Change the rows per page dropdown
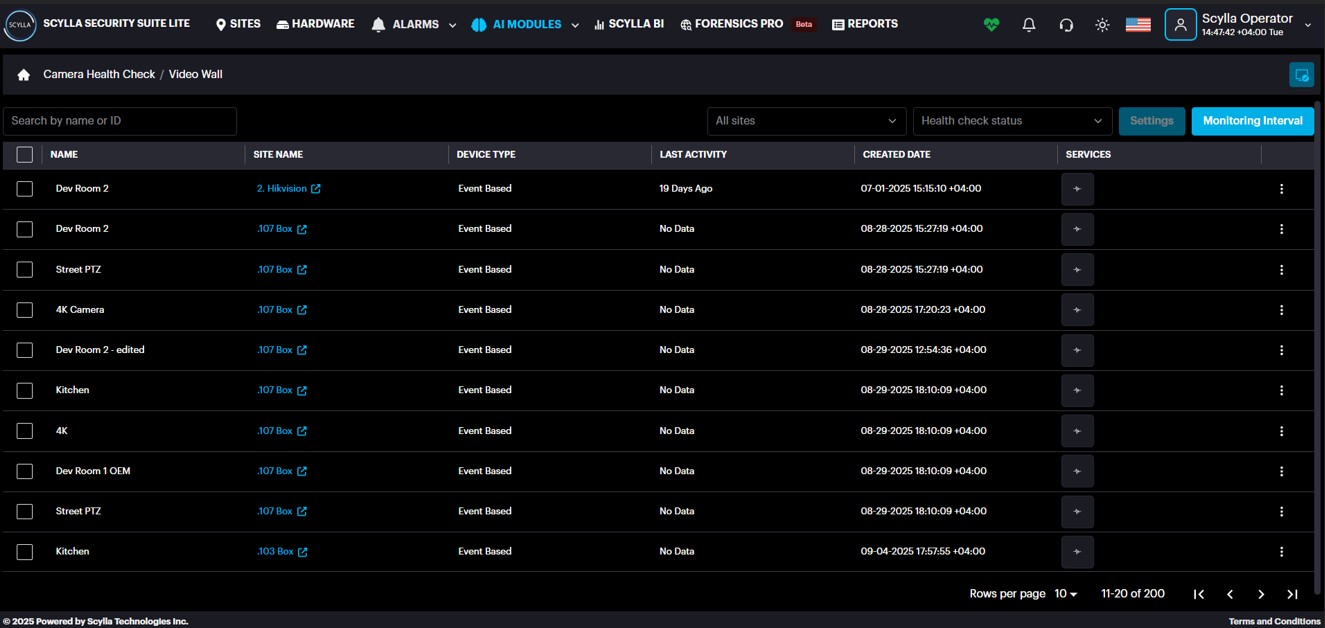Viewport: 1325px width, 628px height. (1066, 594)
